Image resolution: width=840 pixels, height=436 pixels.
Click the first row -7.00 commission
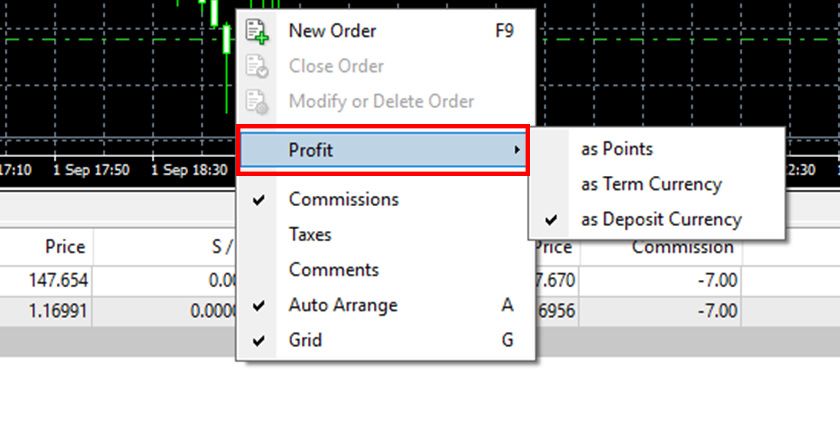point(717,280)
